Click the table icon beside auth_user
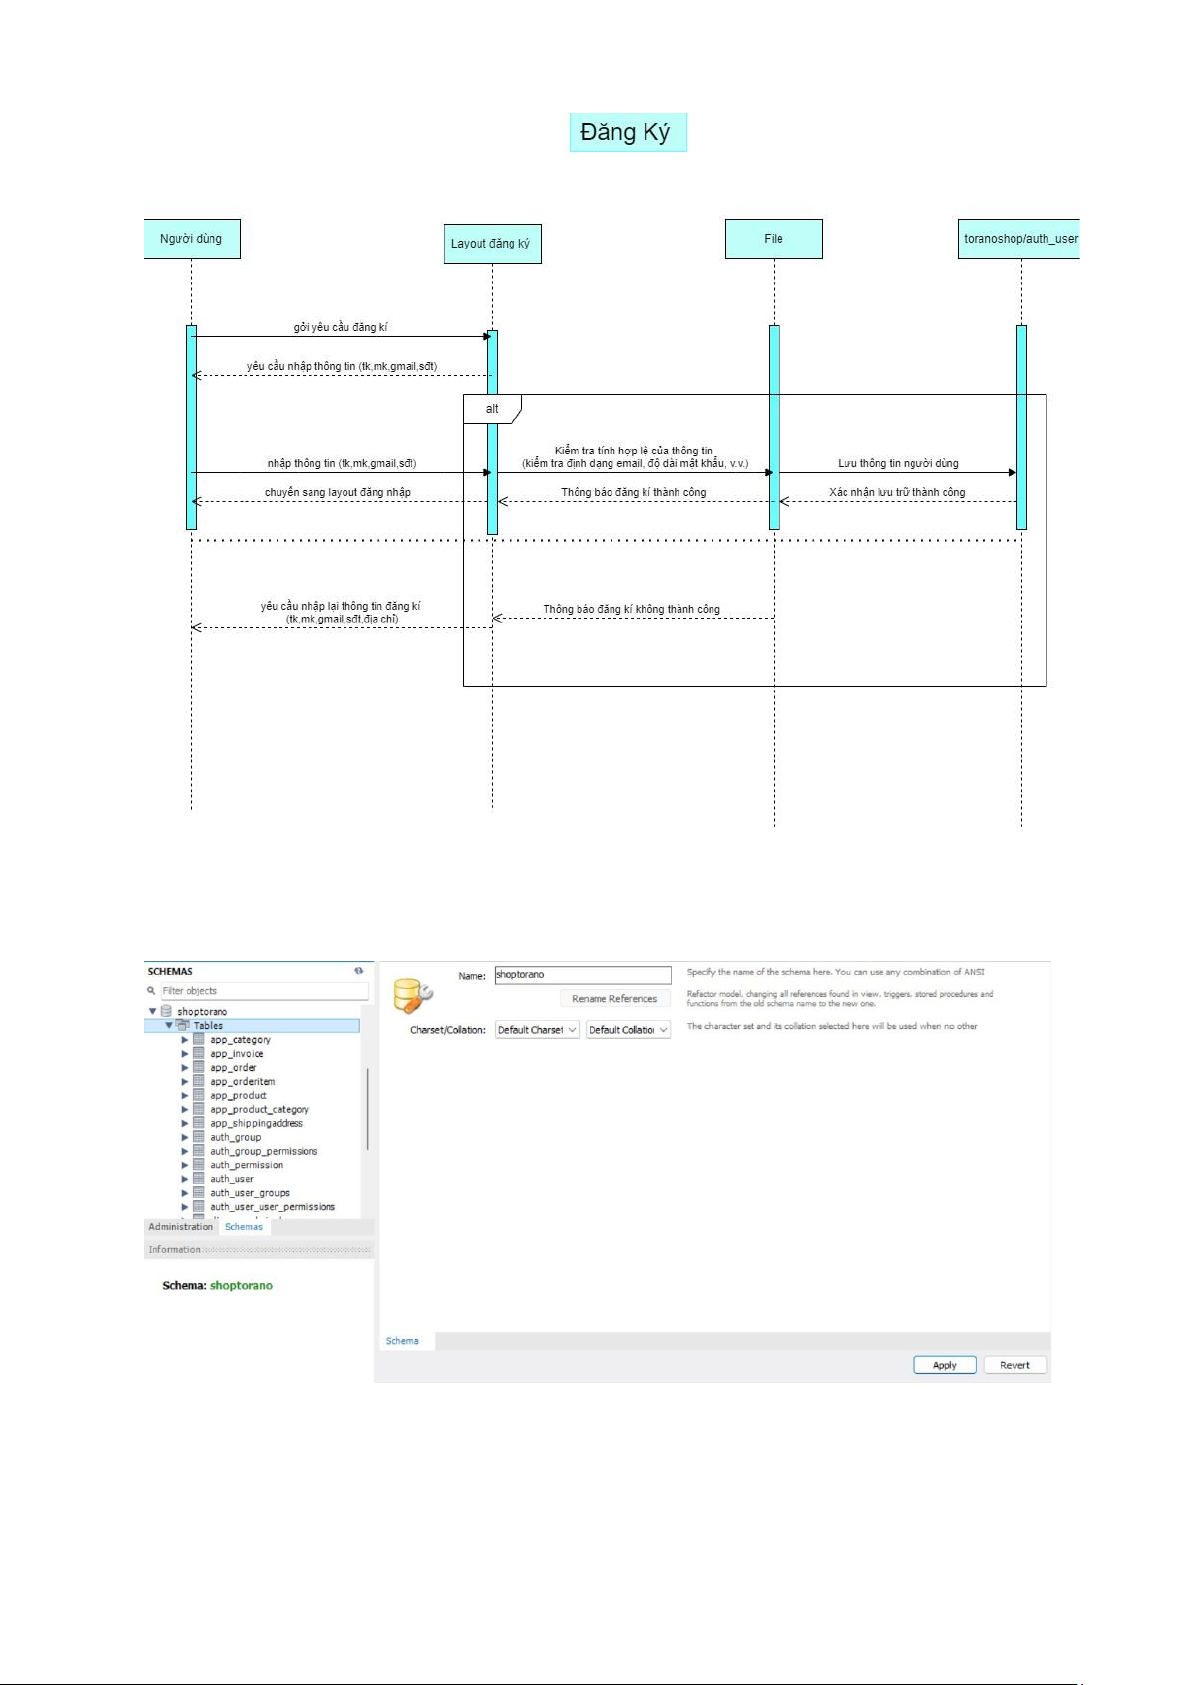This screenshot has width=1192, height=1685. 199,1179
